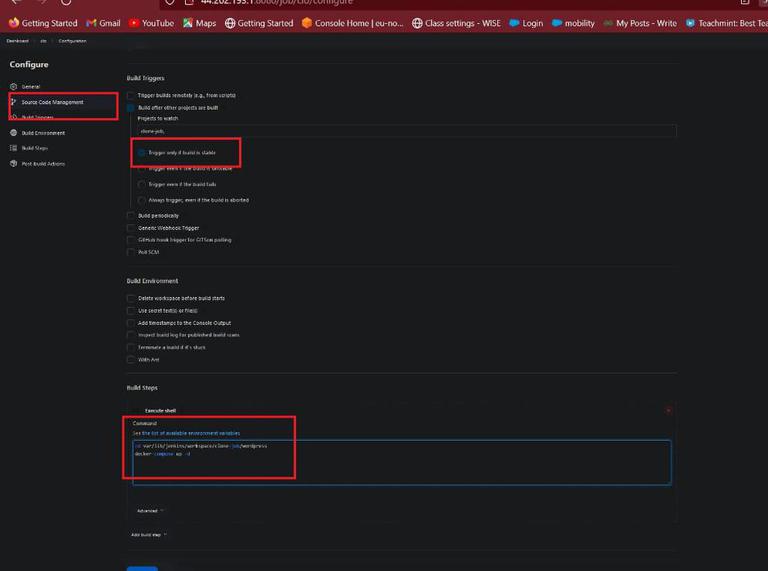Screen dimensions: 768x571
Task: Select Trigger only if build is stable
Action: point(142,153)
